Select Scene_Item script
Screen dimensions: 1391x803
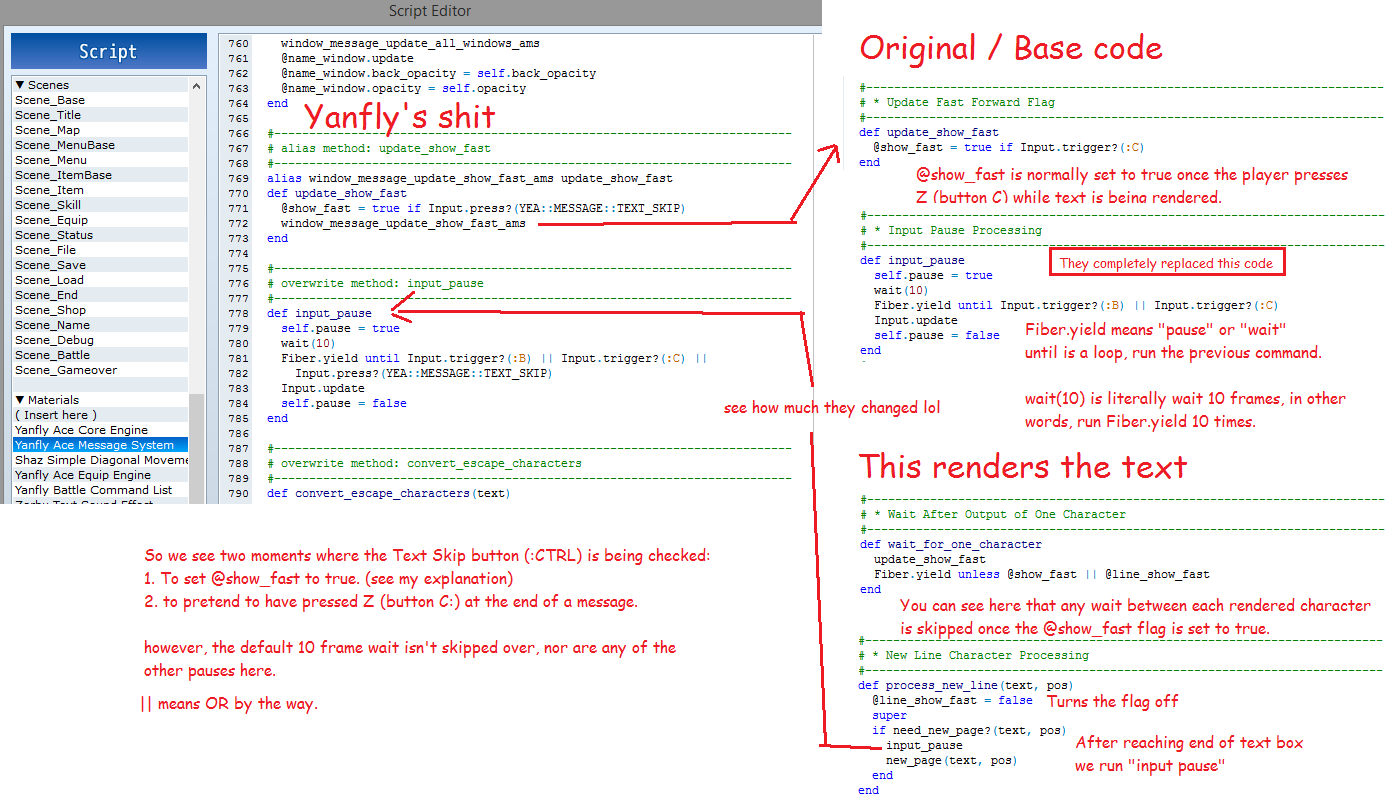click(100, 190)
